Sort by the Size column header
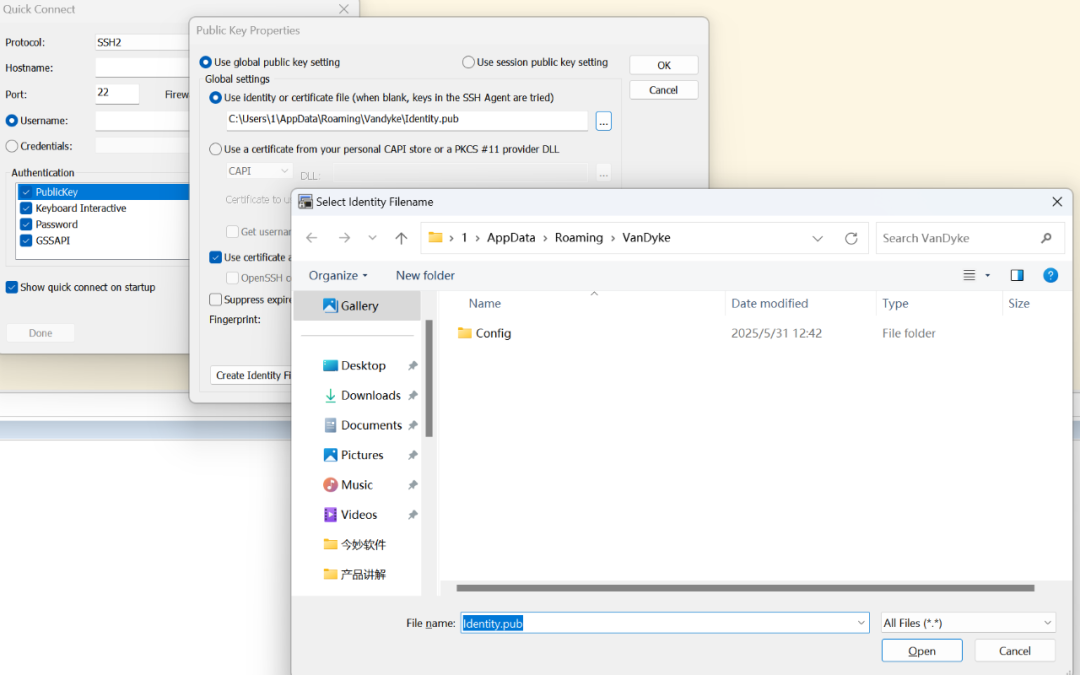 point(1019,303)
